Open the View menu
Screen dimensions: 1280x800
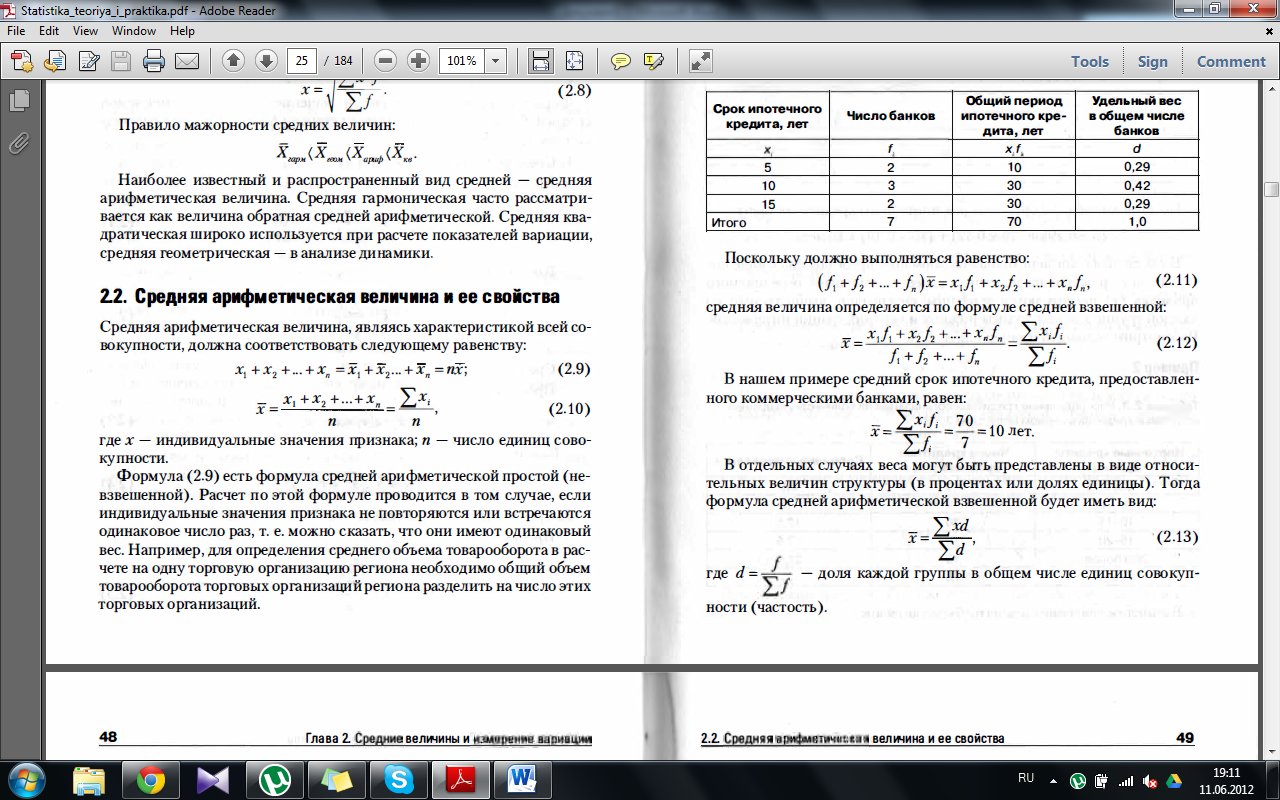point(85,31)
